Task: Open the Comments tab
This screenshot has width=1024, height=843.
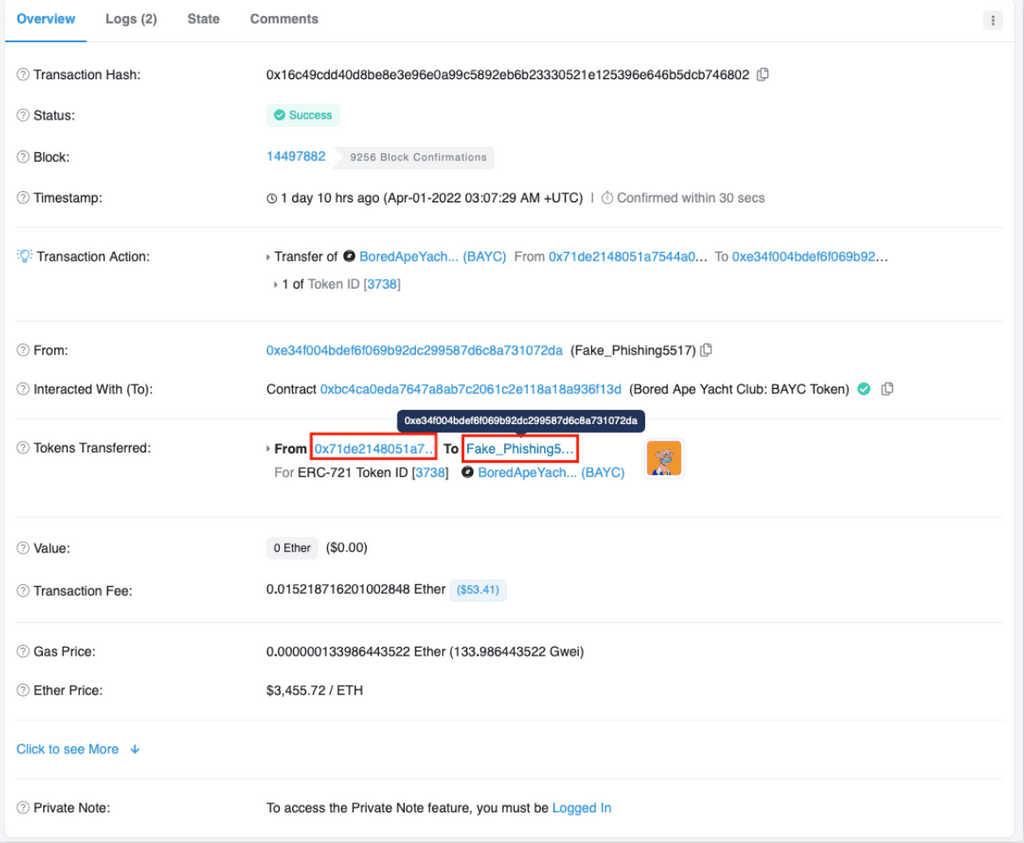Action: [284, 19]
